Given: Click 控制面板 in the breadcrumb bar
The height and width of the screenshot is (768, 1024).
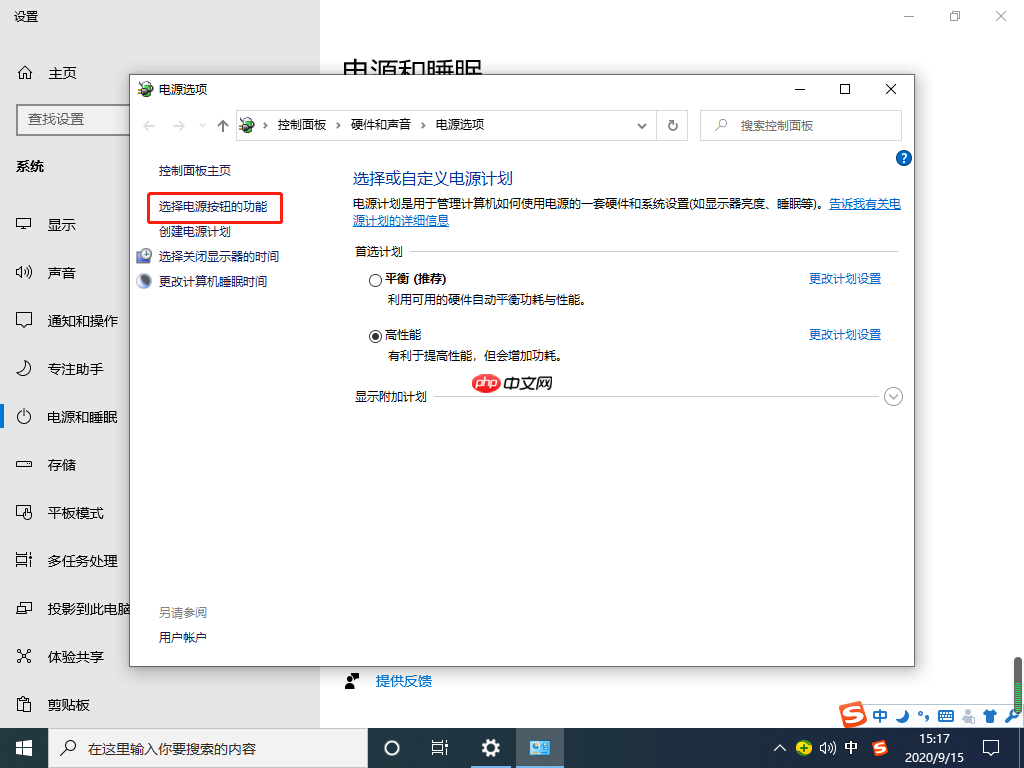Looking at the screenshot, I should [303, 125].
